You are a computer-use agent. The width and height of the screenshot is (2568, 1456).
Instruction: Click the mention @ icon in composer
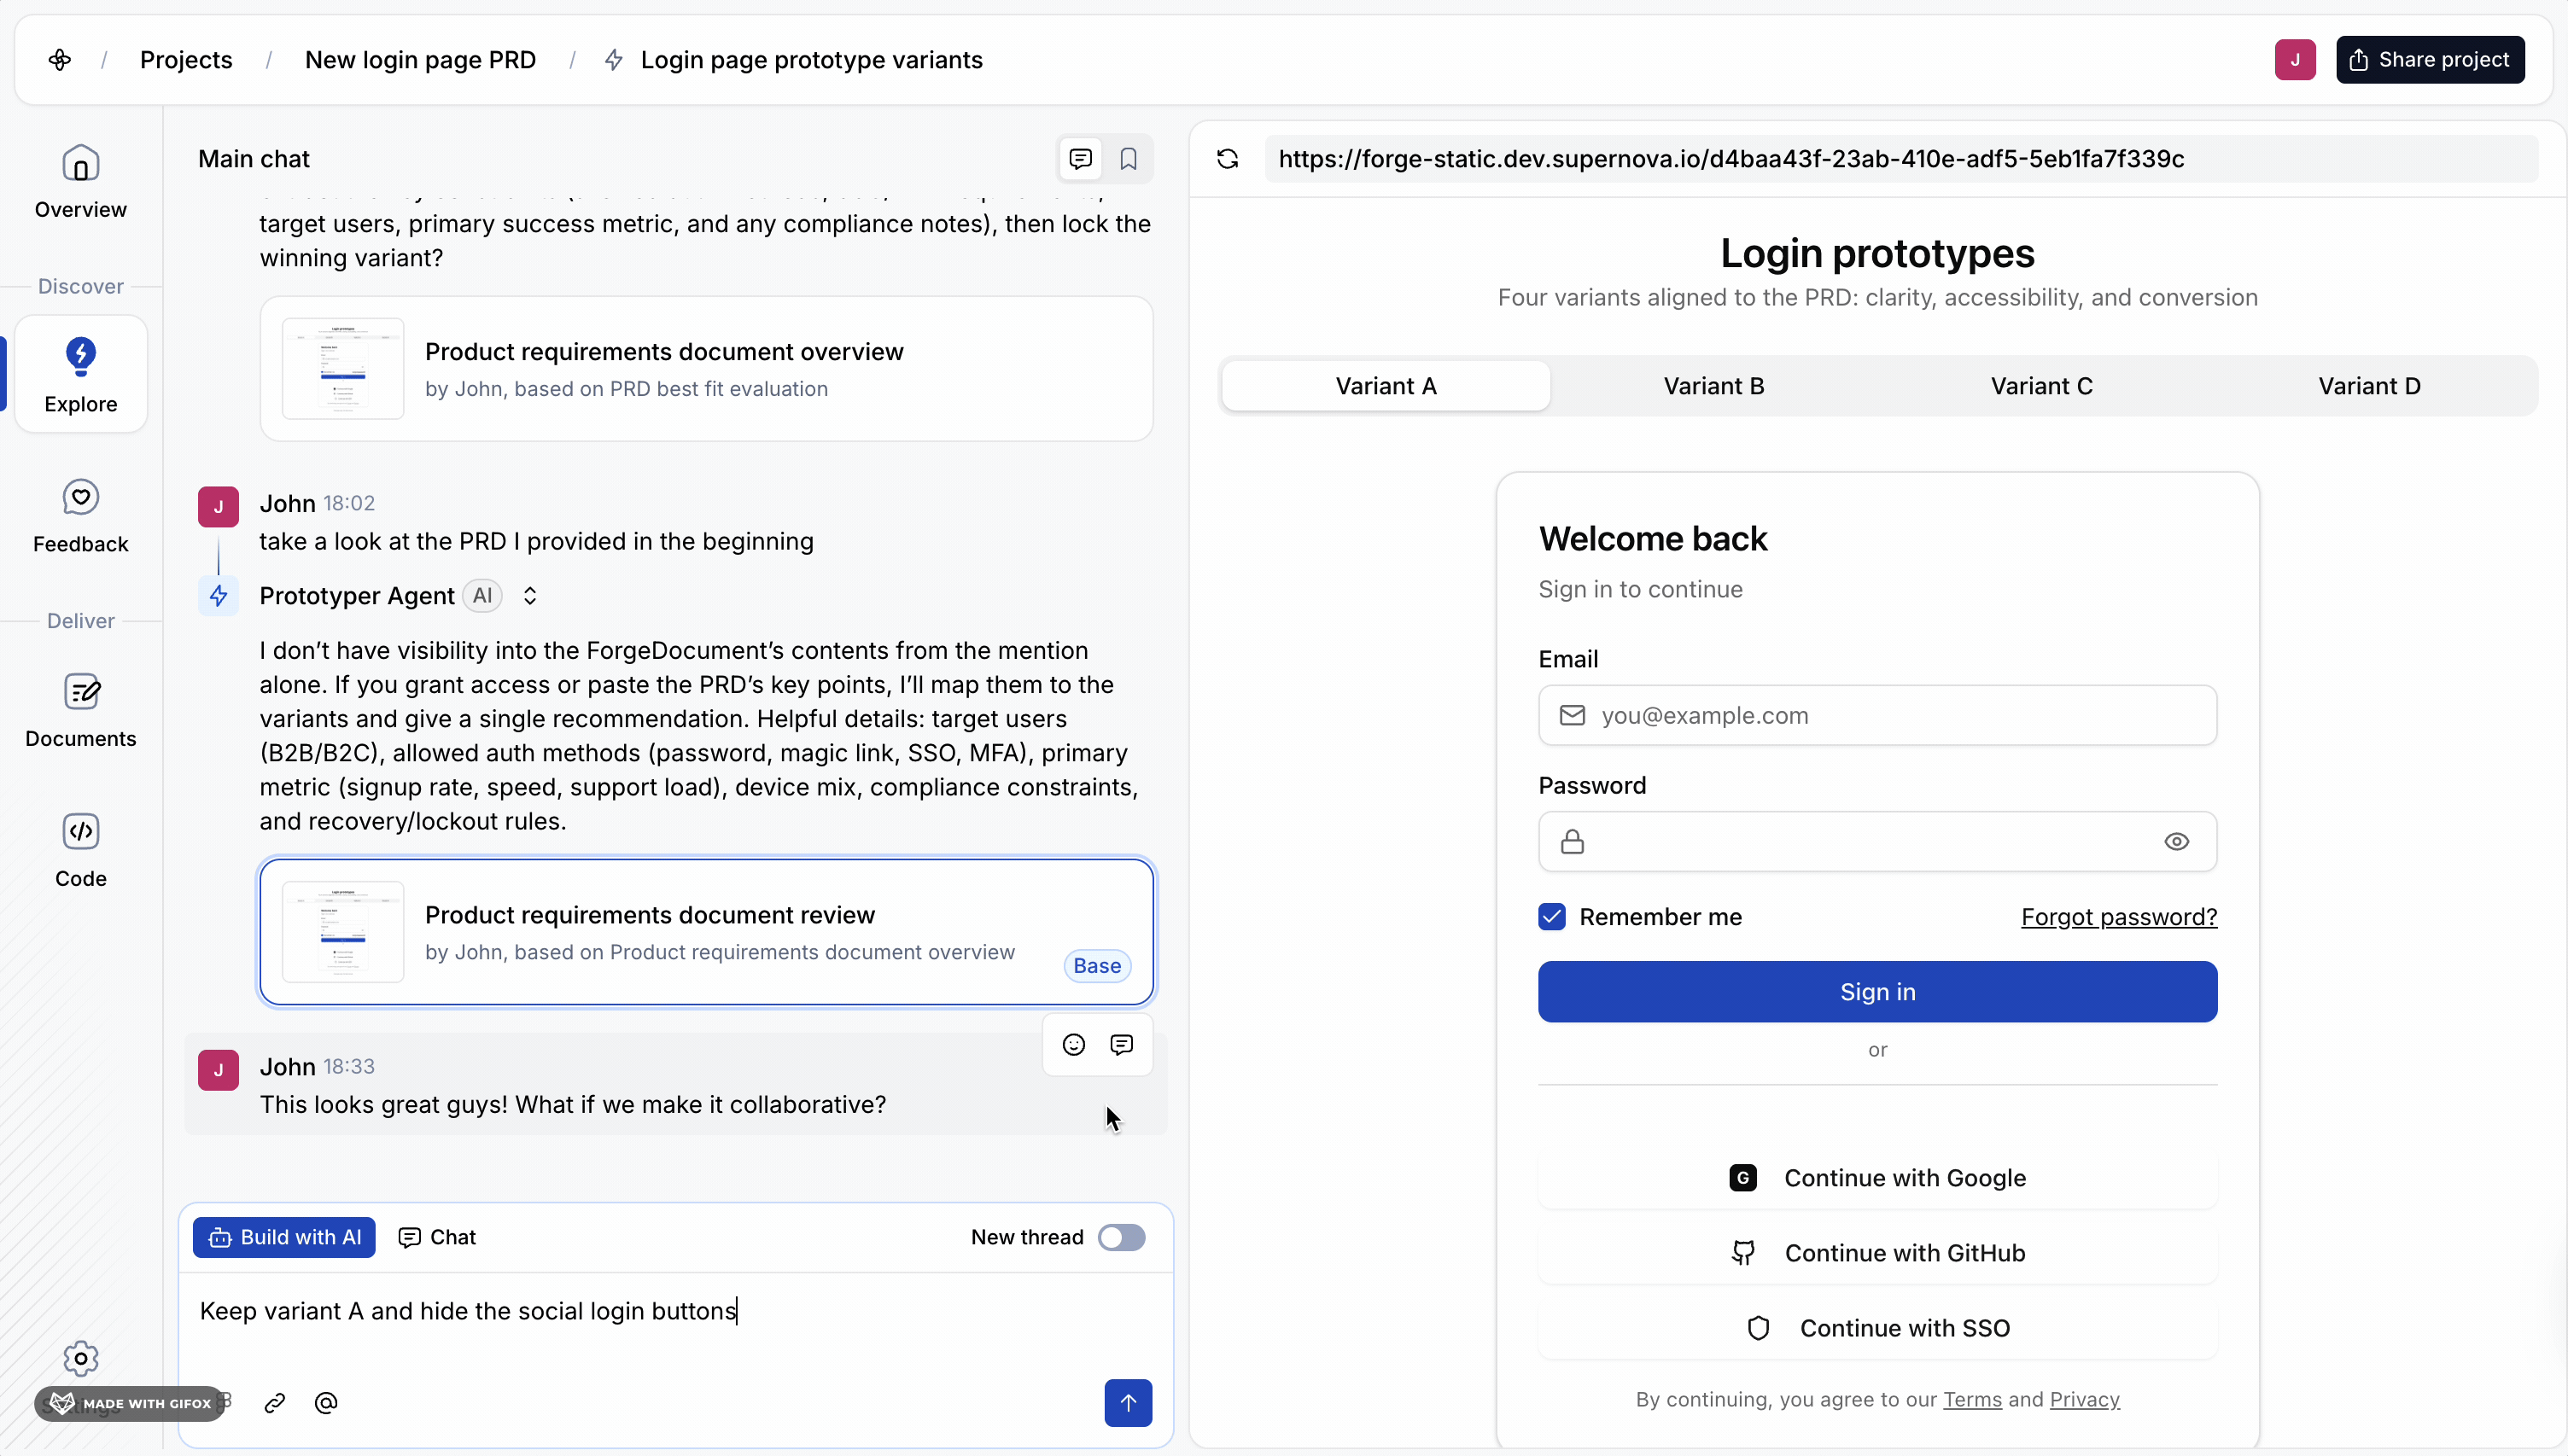click(325, 1403)
